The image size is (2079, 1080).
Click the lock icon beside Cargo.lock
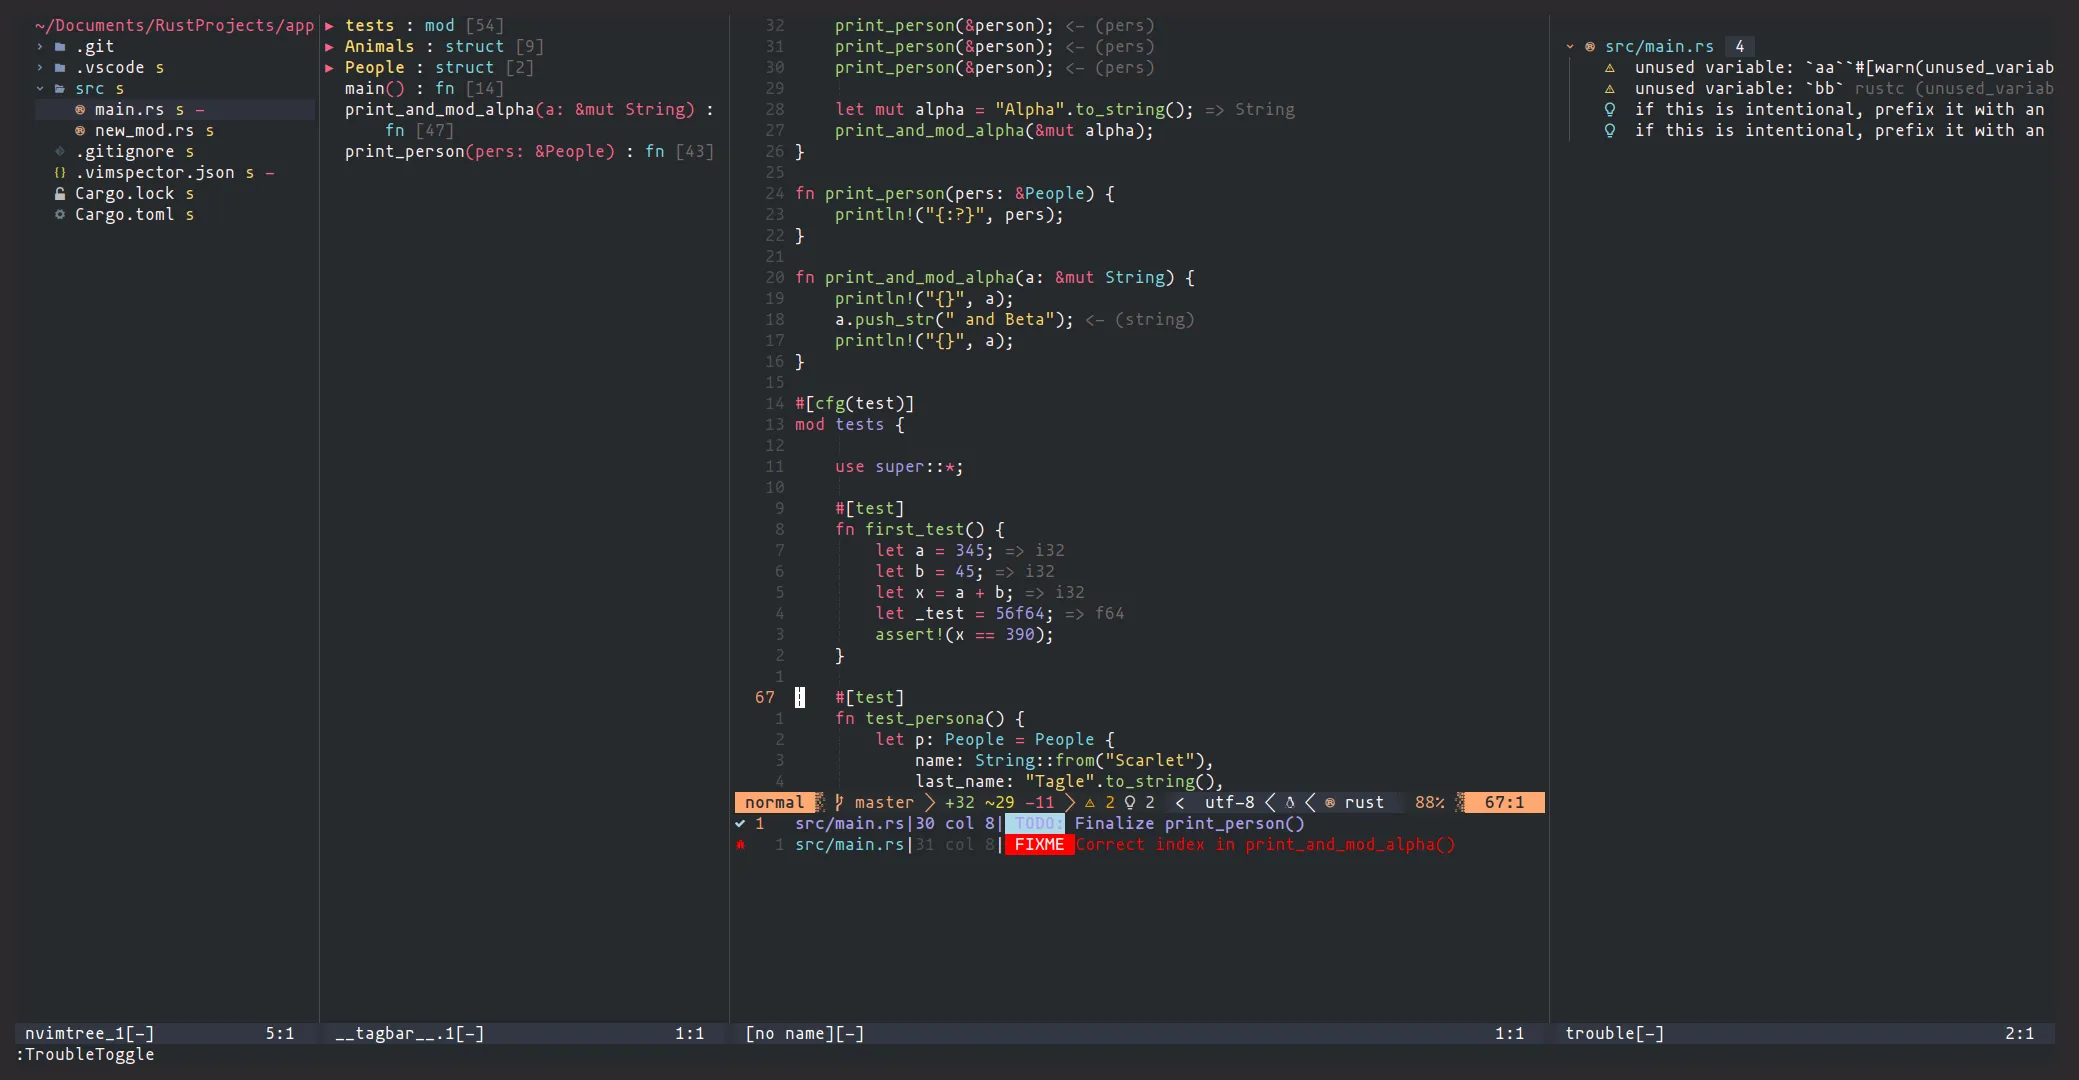(60, 194)
